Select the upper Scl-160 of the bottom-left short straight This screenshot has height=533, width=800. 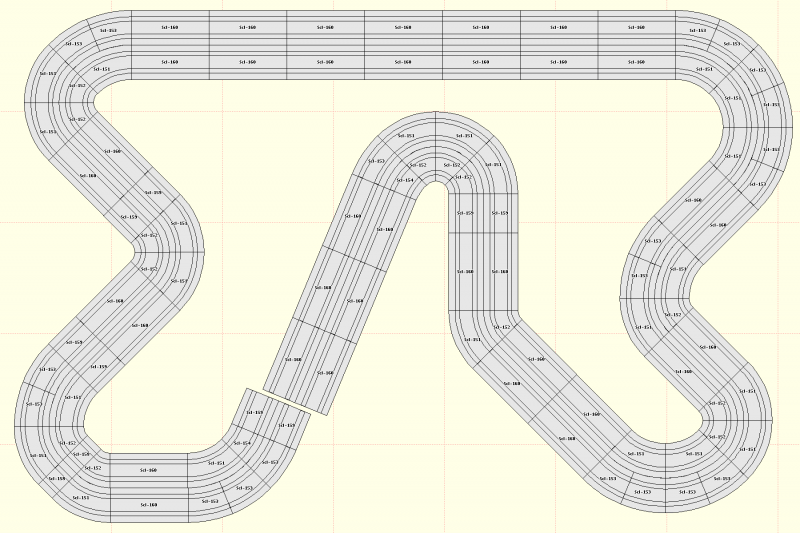click(x=148, y=469)
